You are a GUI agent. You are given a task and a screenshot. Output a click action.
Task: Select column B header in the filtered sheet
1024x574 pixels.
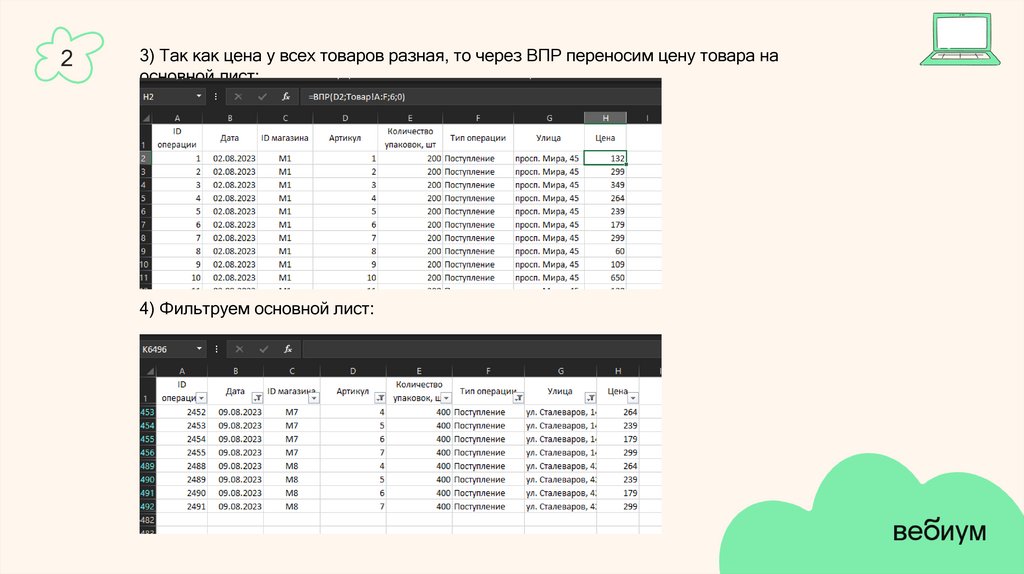[235, 371]
